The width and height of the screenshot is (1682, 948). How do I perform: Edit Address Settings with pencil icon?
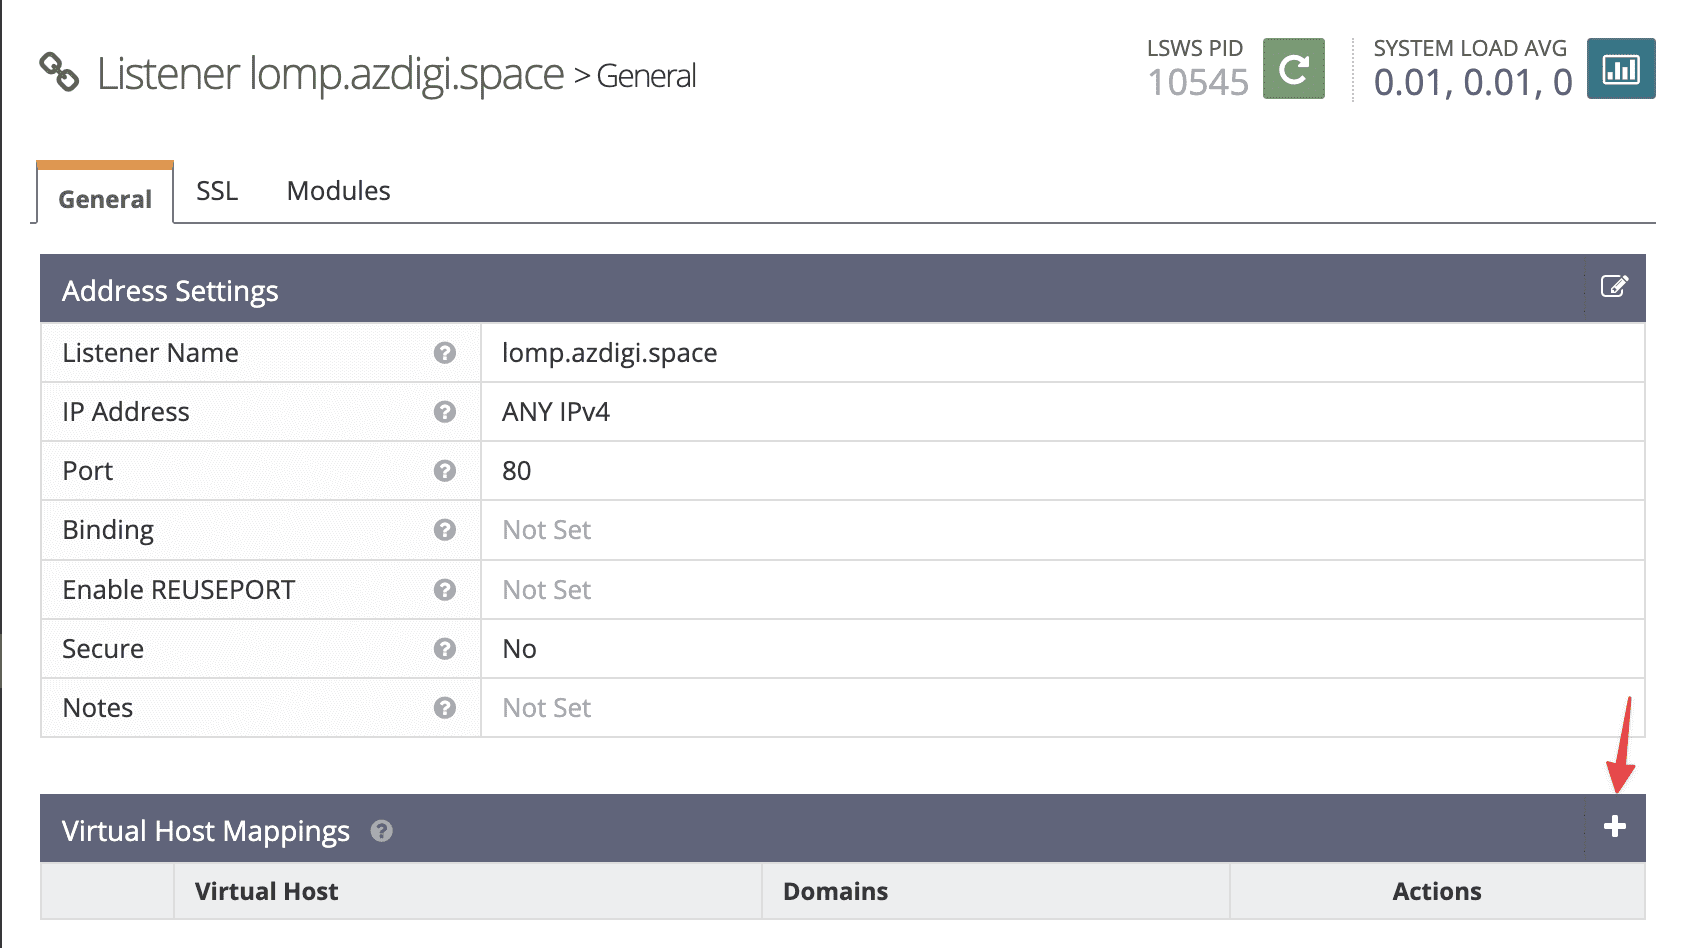(x=1614, y=287)
